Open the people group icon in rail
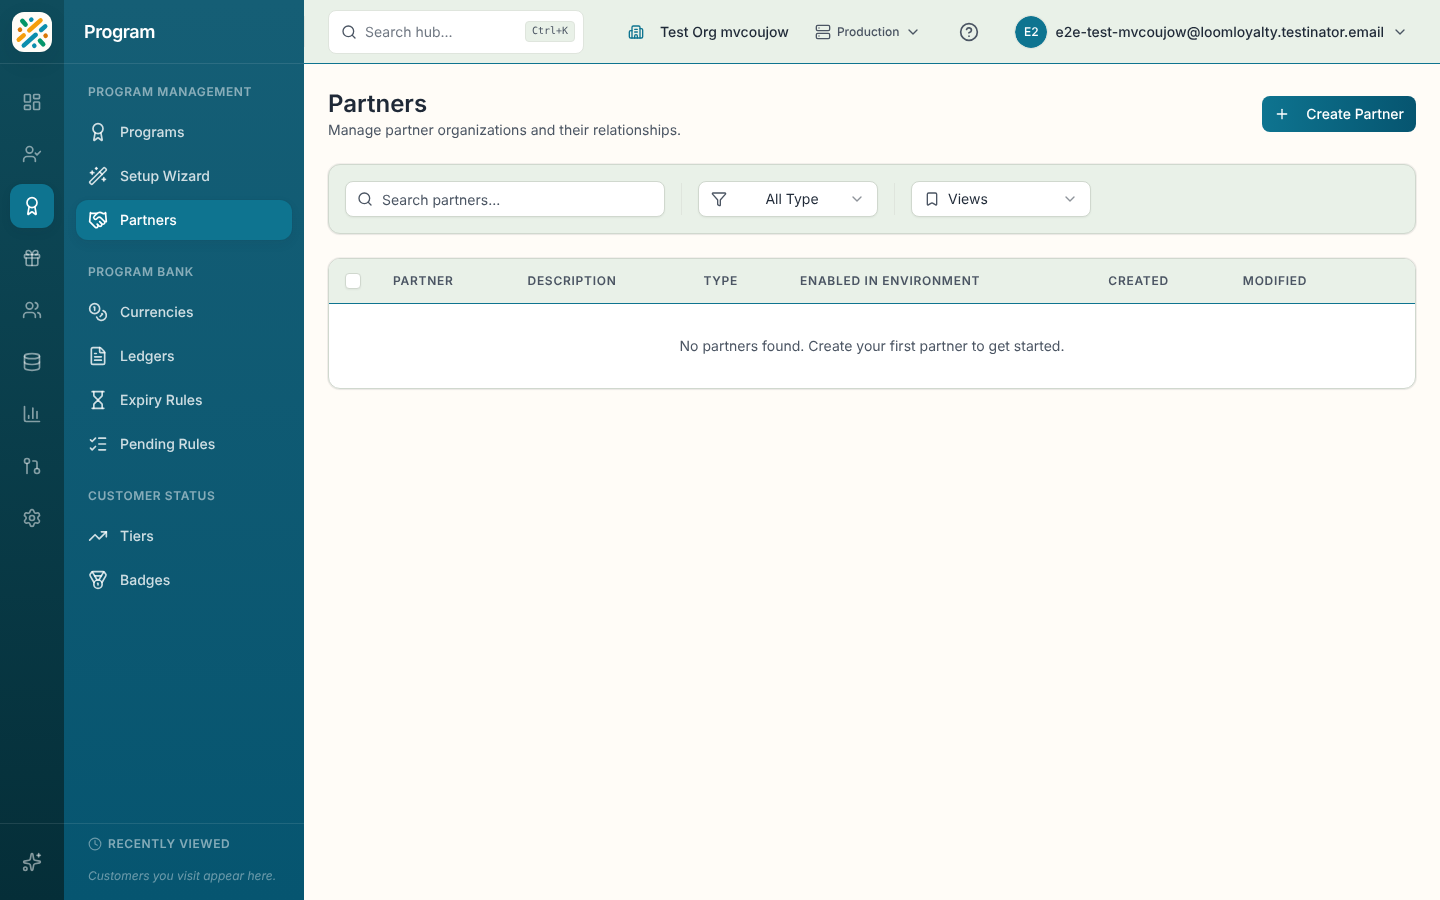1440x900 pixels. 32,310
